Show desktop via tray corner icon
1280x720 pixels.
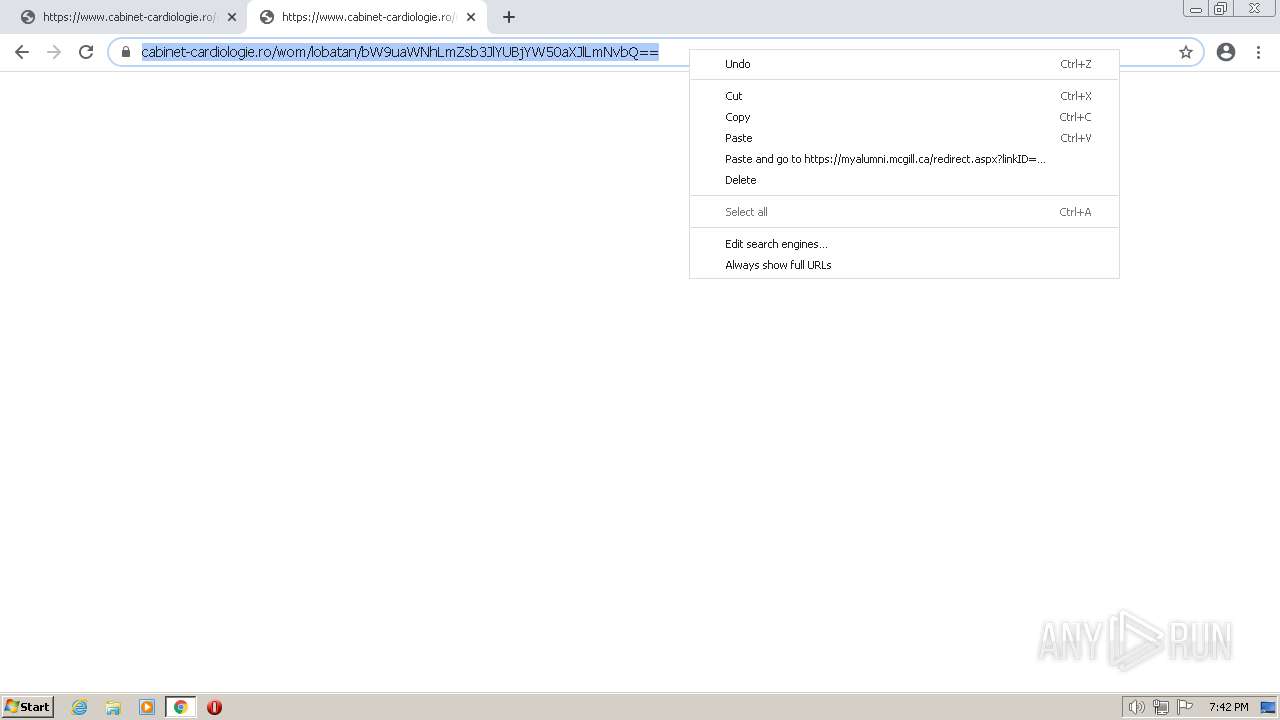point(1268,707)
